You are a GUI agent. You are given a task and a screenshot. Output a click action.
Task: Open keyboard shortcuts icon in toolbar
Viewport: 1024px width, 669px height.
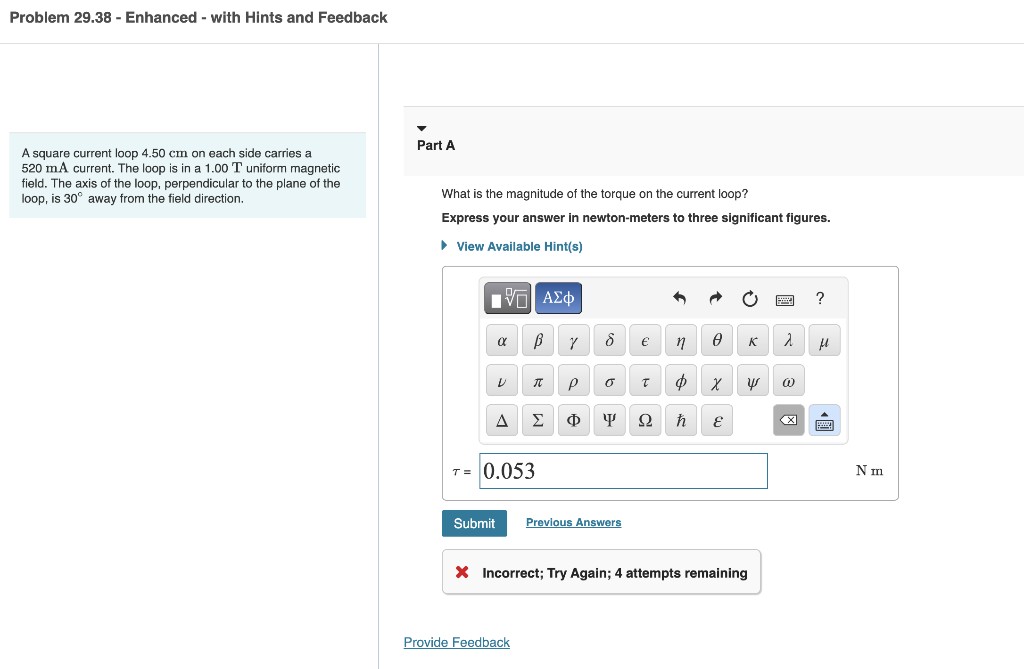785,298
